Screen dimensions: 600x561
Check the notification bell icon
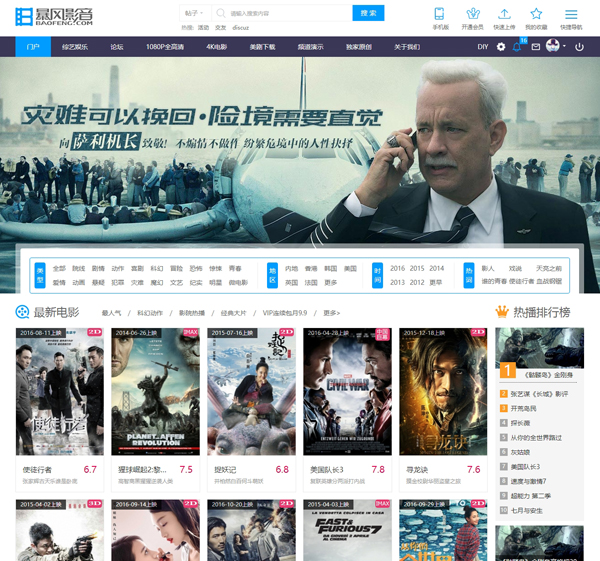point(517,47)
